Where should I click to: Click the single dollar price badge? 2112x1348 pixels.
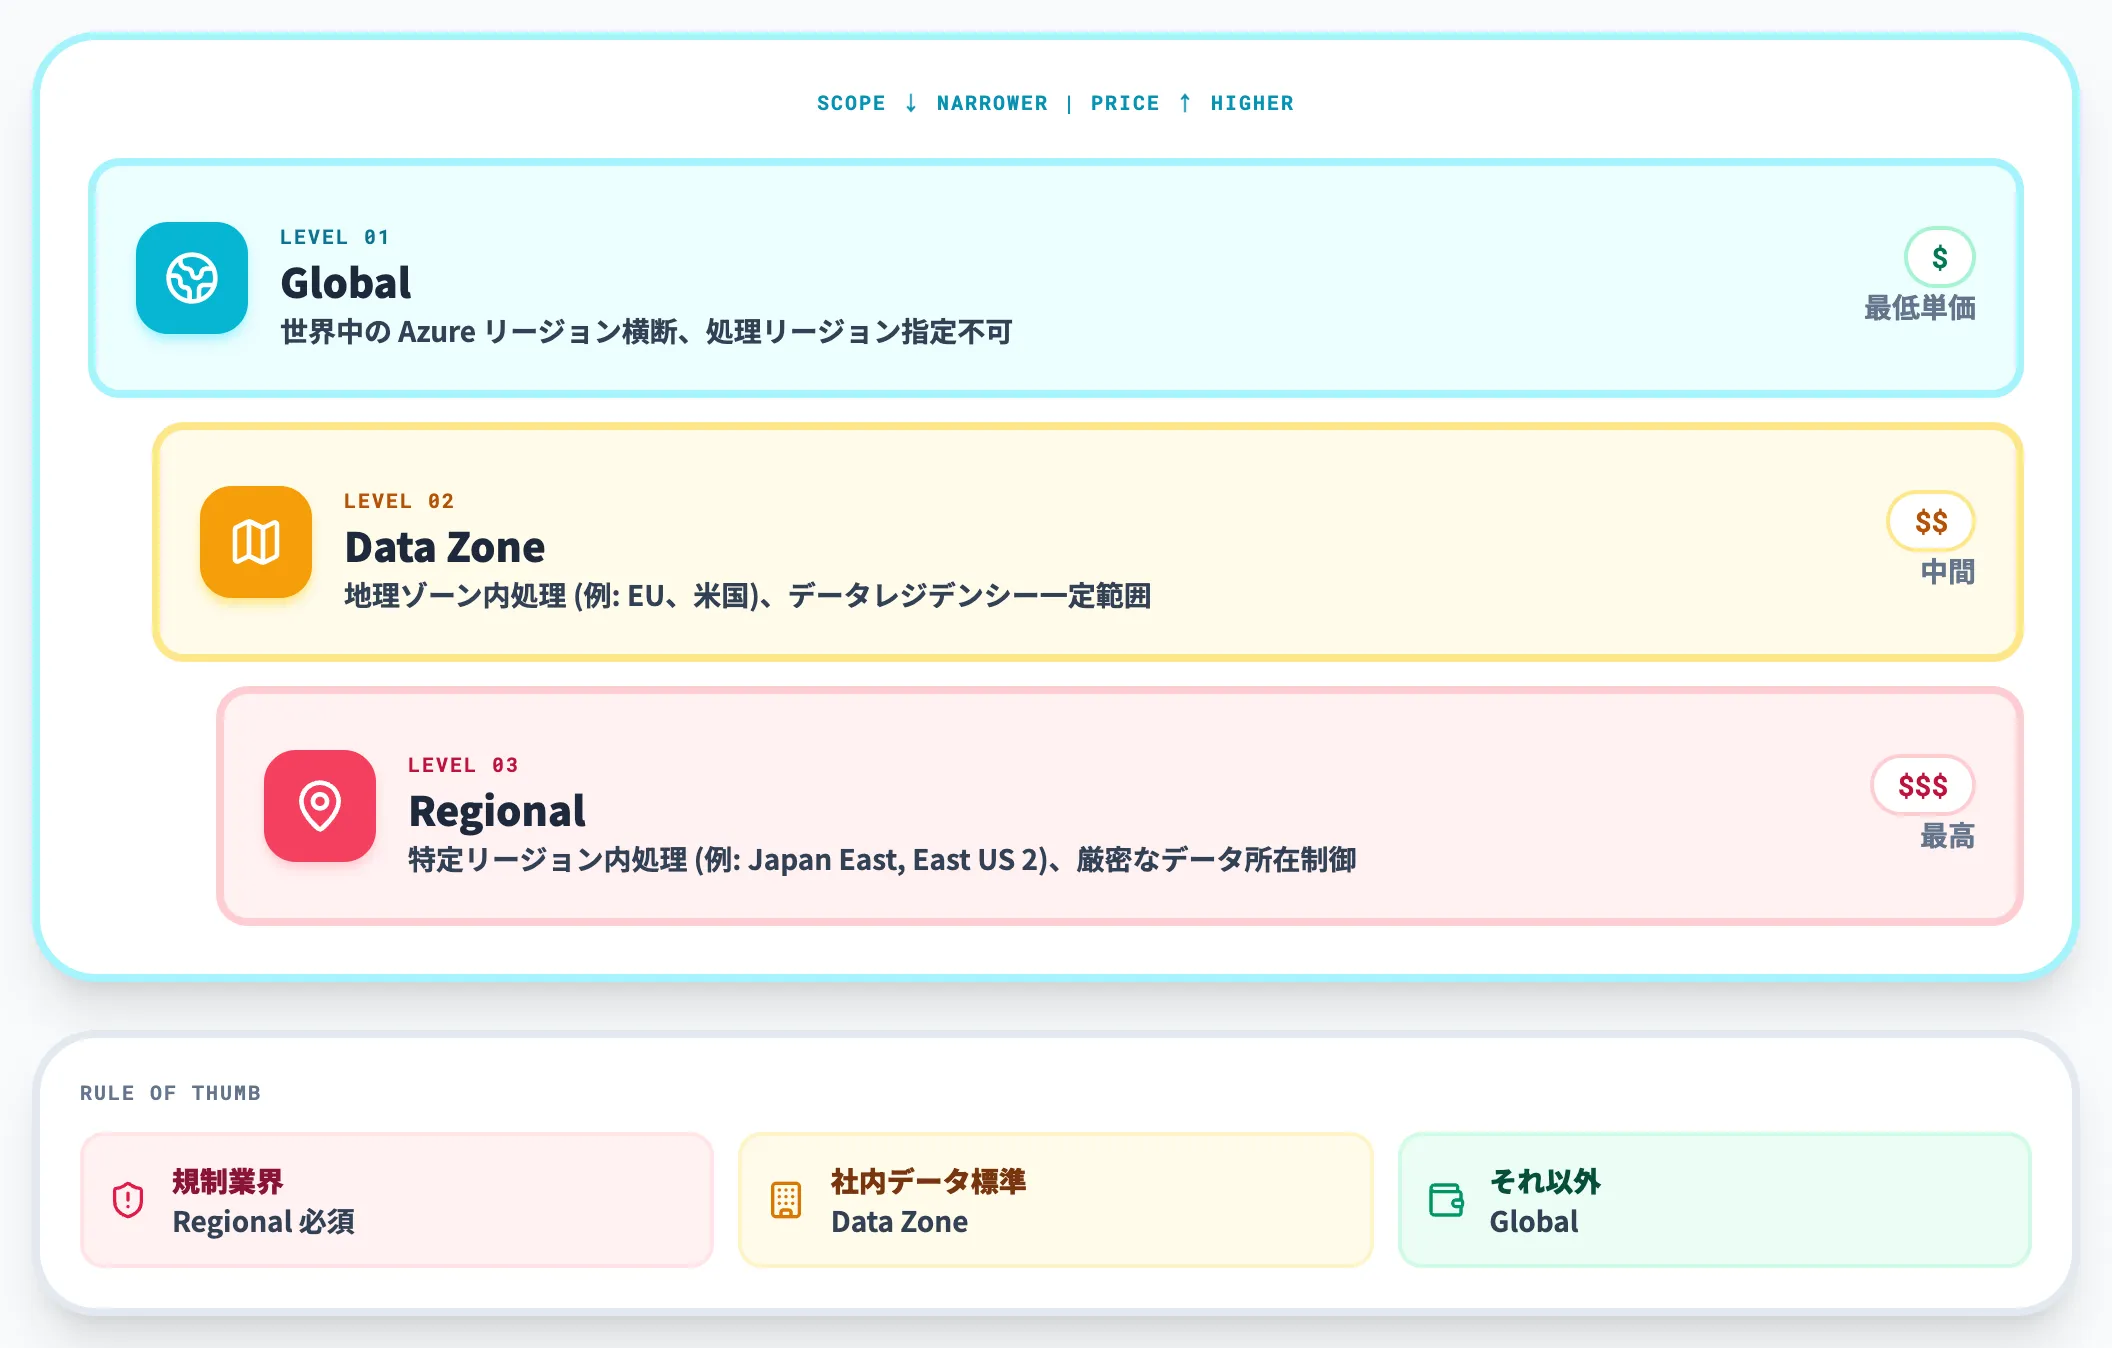(1939, 258)
